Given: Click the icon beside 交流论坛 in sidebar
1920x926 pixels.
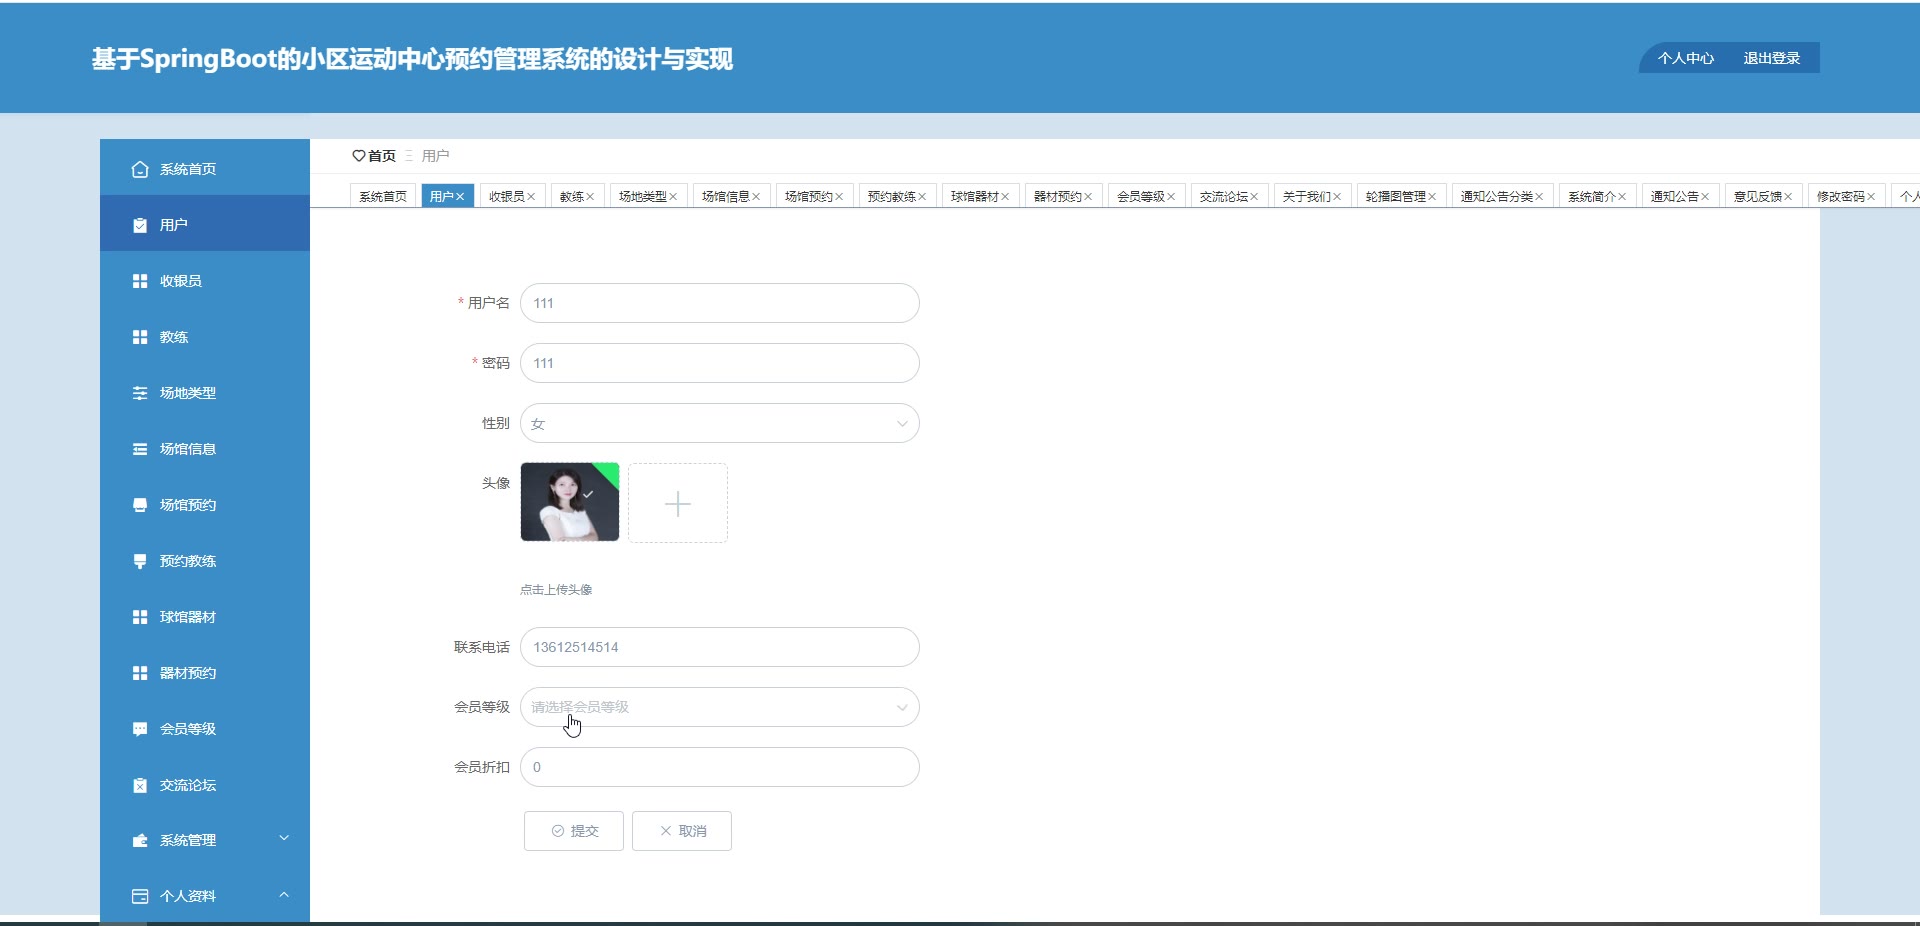Looking at the screenshot, I should pos(140,785).
